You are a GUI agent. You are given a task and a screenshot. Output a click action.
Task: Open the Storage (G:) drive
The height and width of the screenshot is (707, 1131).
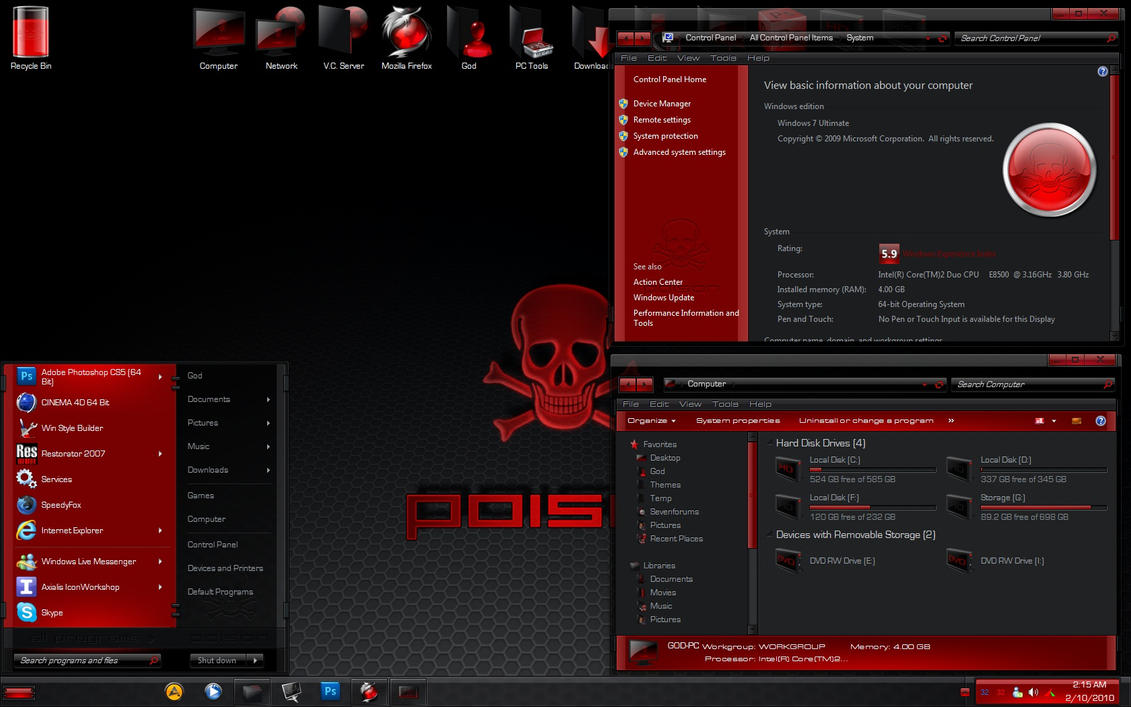tap(1026, 507)
